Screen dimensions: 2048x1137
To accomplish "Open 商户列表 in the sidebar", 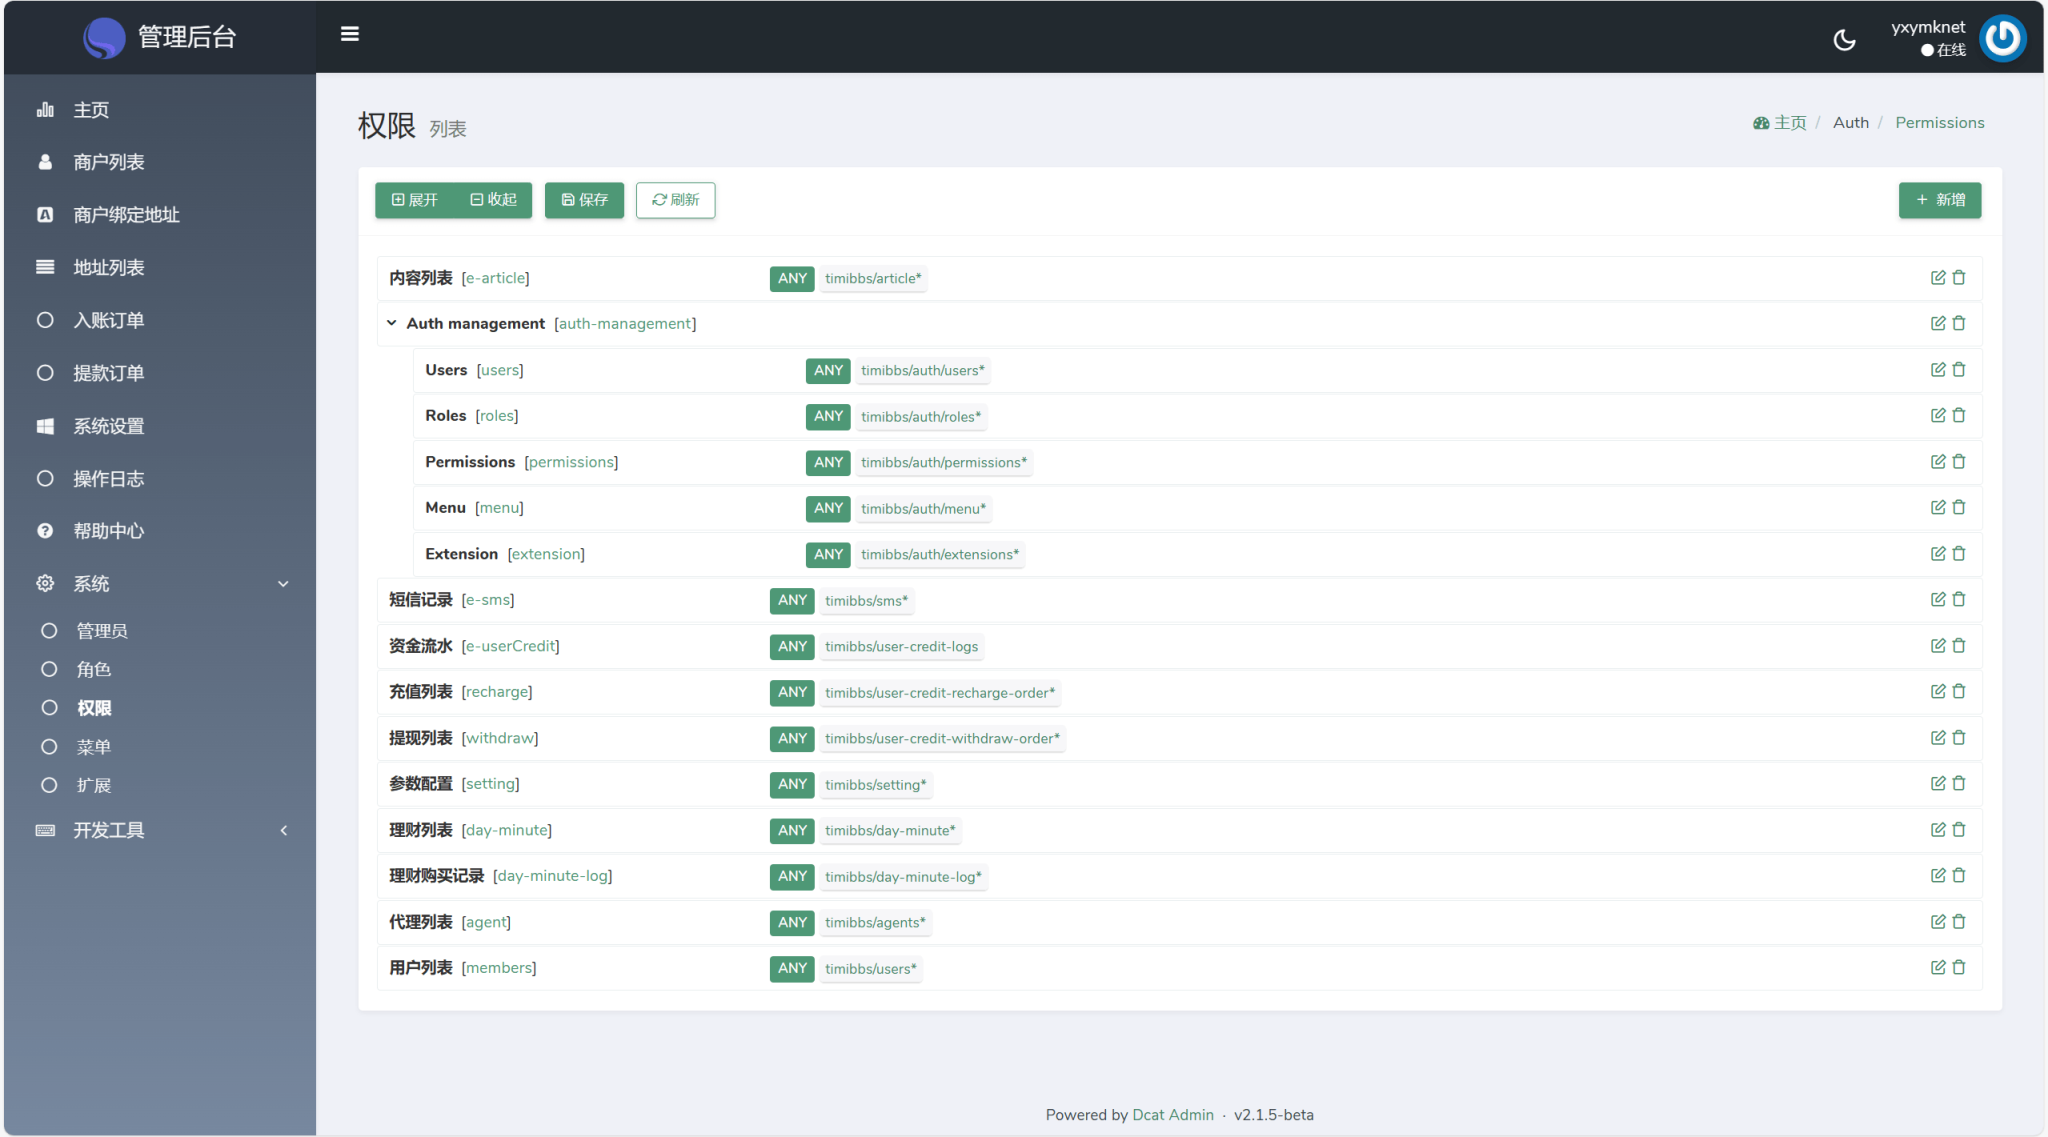I will (x=109, y=162).
